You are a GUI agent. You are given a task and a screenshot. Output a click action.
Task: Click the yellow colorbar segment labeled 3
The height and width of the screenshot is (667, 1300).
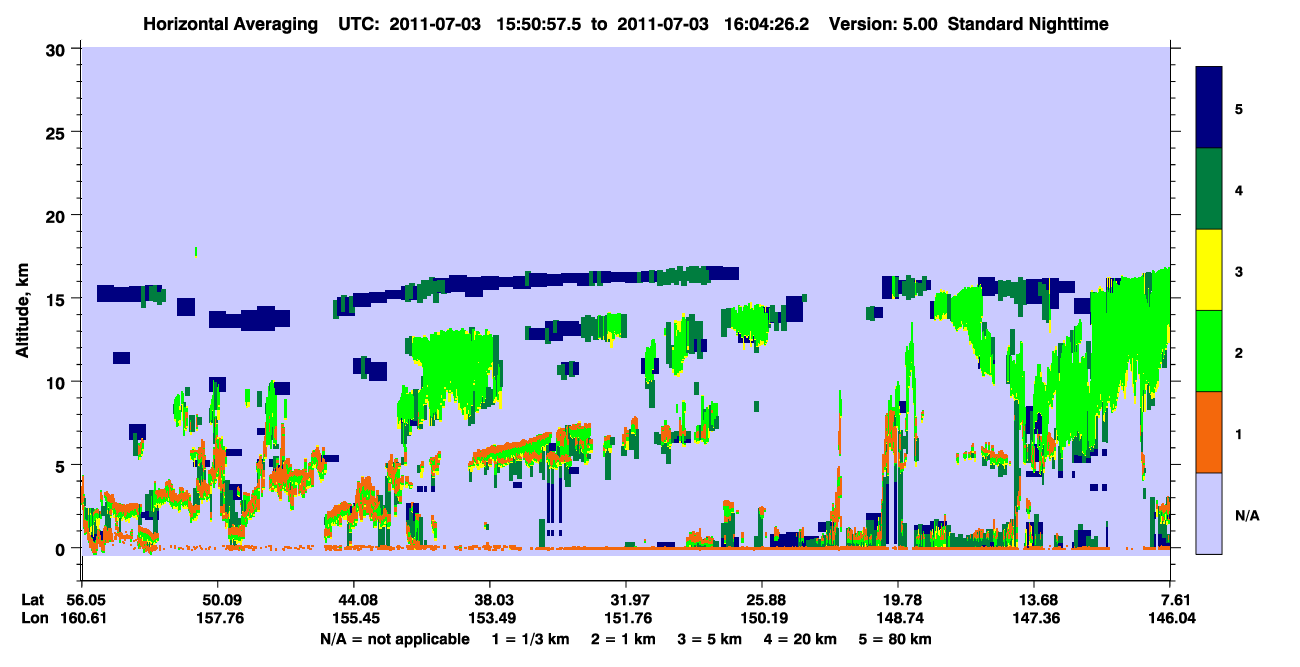1209,270
